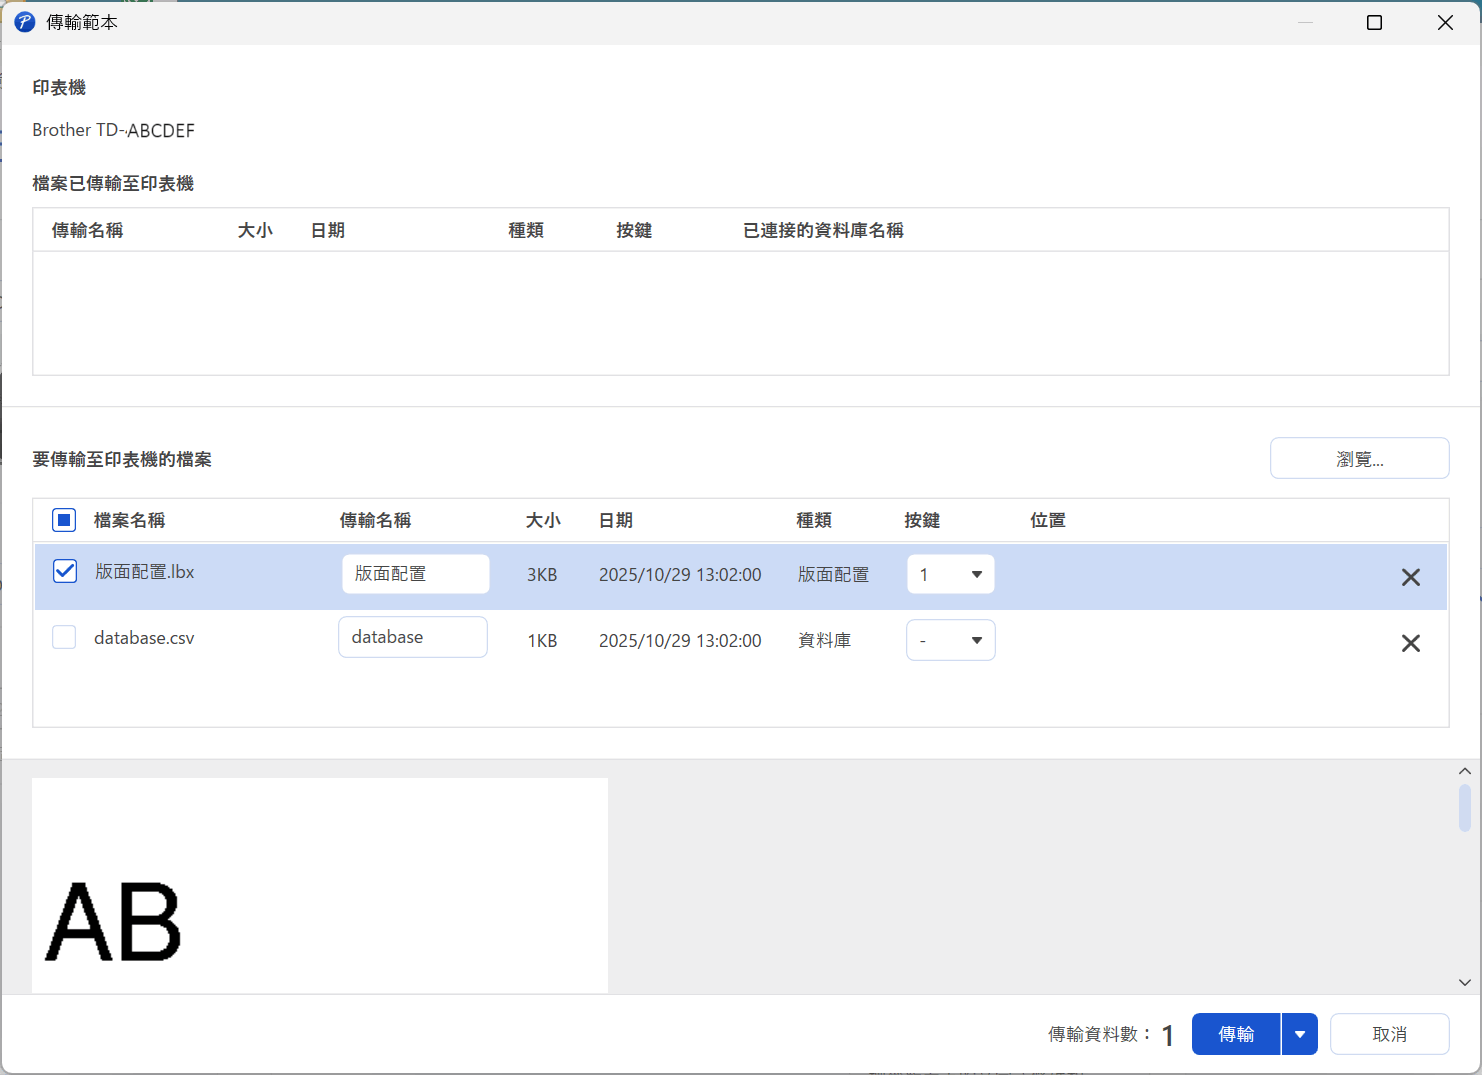Image resolution: width=1482 pixels, height=1075 pixels.
Task: Sort files by 檔案名稱 column header
Action: click(x=129, y=520)
